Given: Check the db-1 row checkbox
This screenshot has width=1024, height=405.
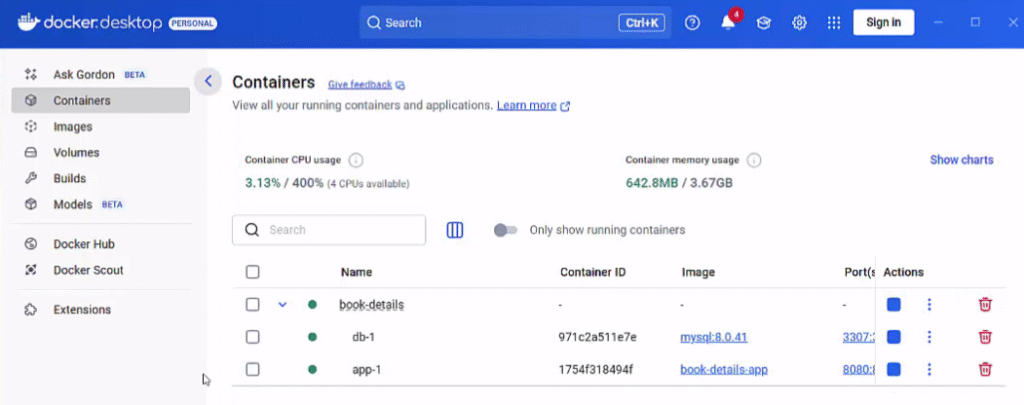Looking at the screenshot, I should click(253, 337).
